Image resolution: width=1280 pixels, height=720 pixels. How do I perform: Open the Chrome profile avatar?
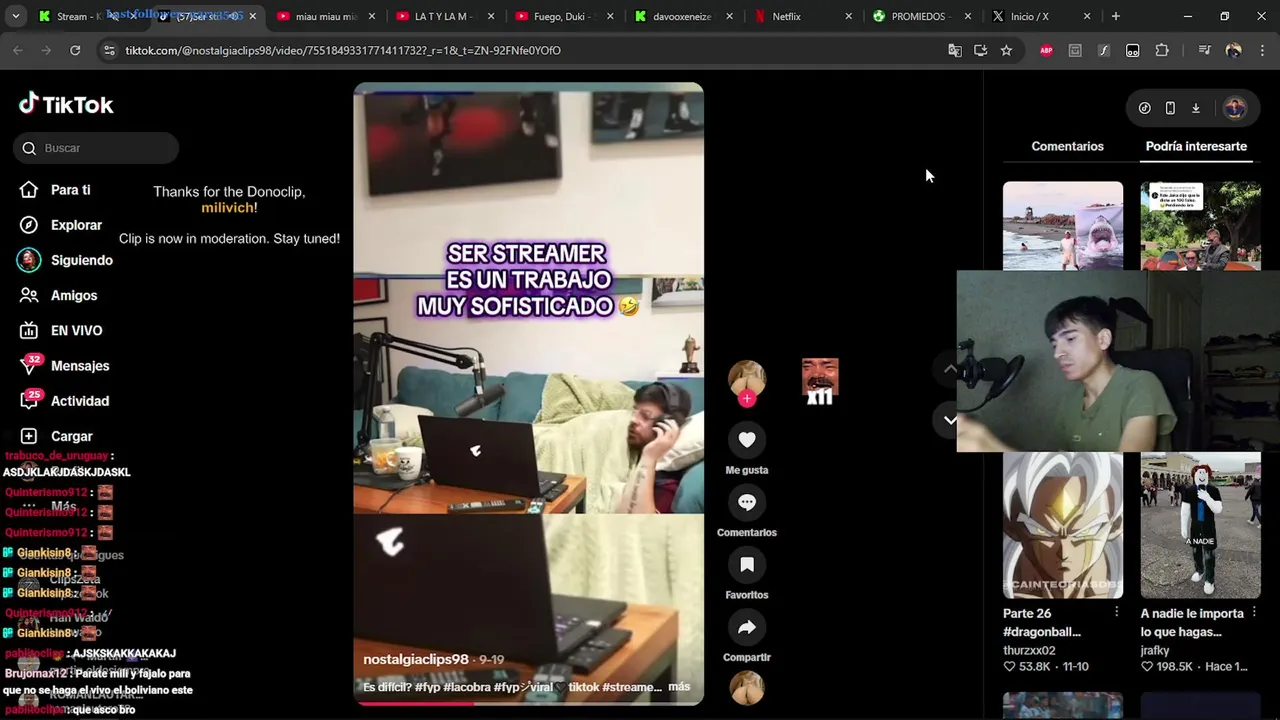[x=1233, y=50]
